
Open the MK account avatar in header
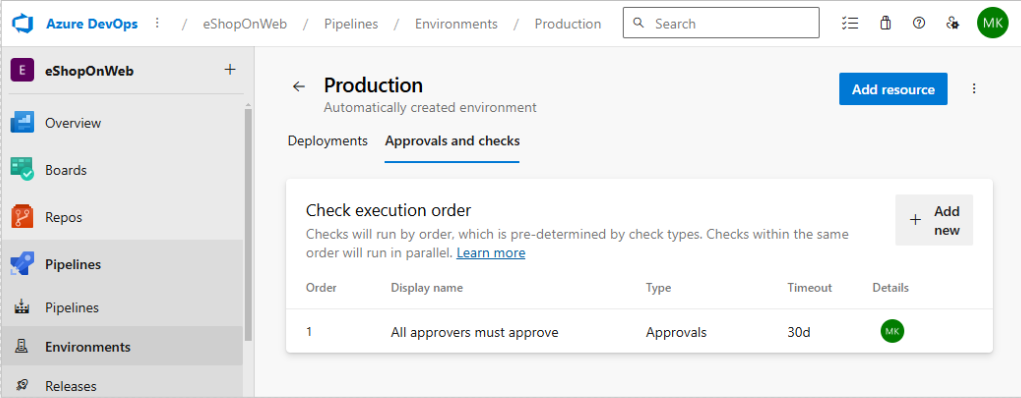pyautogui.click(x=992, y=23)
